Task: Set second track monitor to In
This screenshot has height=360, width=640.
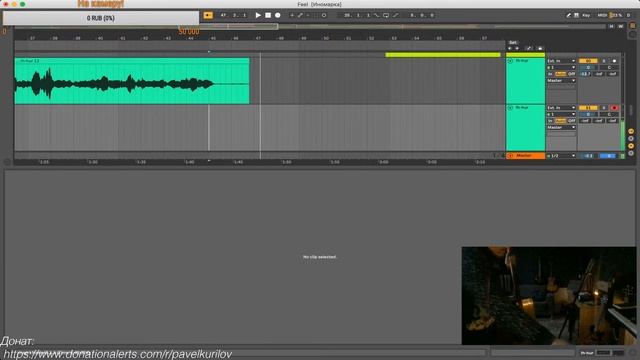Action: tap(550, 121)
